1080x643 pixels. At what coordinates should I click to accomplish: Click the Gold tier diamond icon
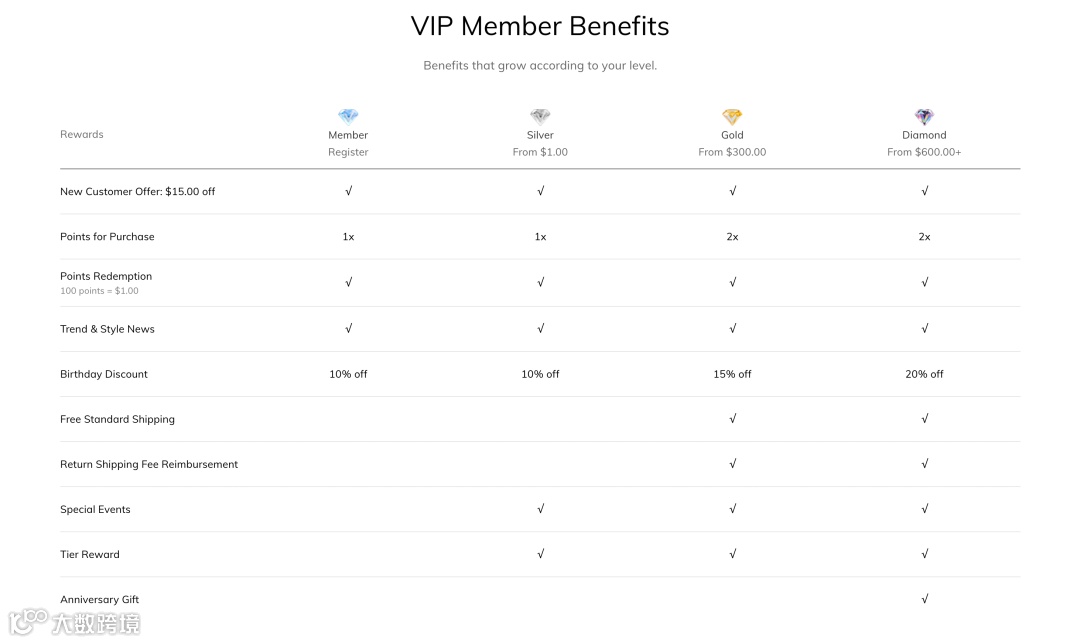point(732,116)
